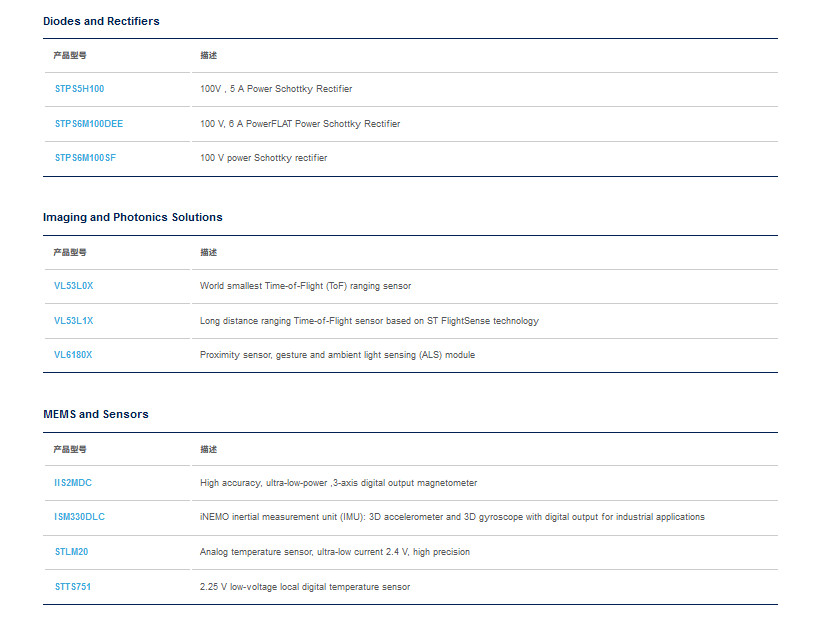Screen dimensions: 822x623
Task: Click '2.25 V low-voltage local digital temperature sensor'
Action: (305, 587)
